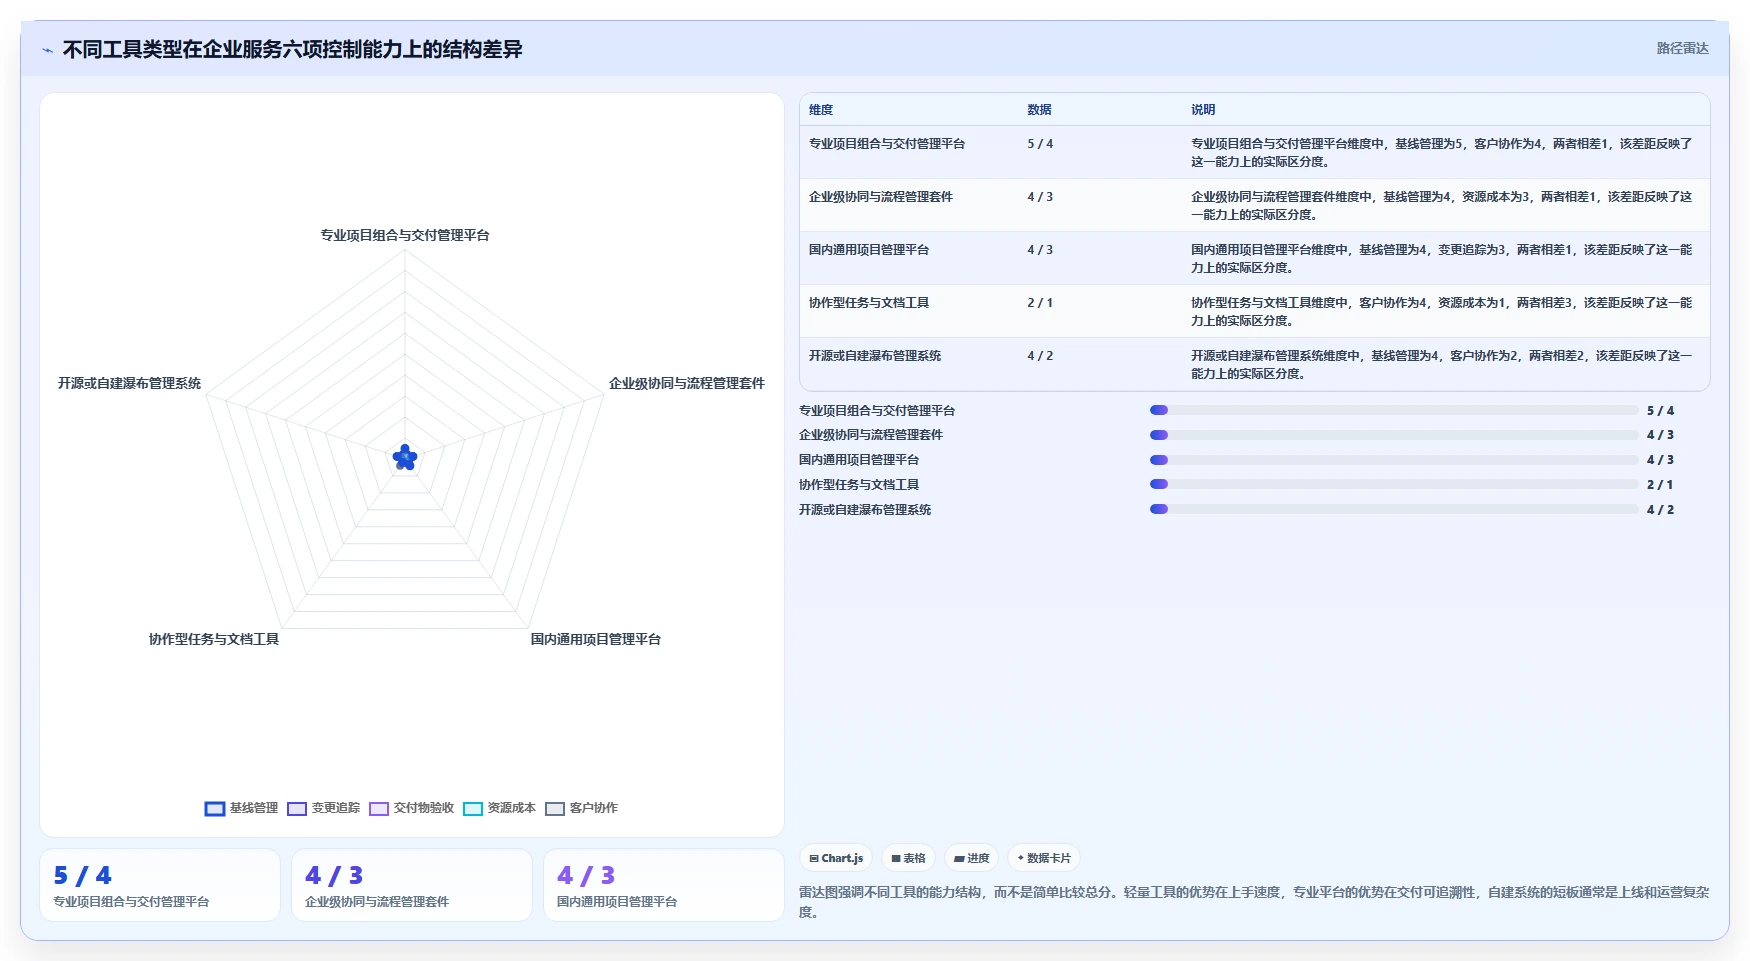The width and height of the screenshot is (1750, 961).
Task: Click progress bar for 专业项目组合与交付管理平台
Action: point(1394,410)
